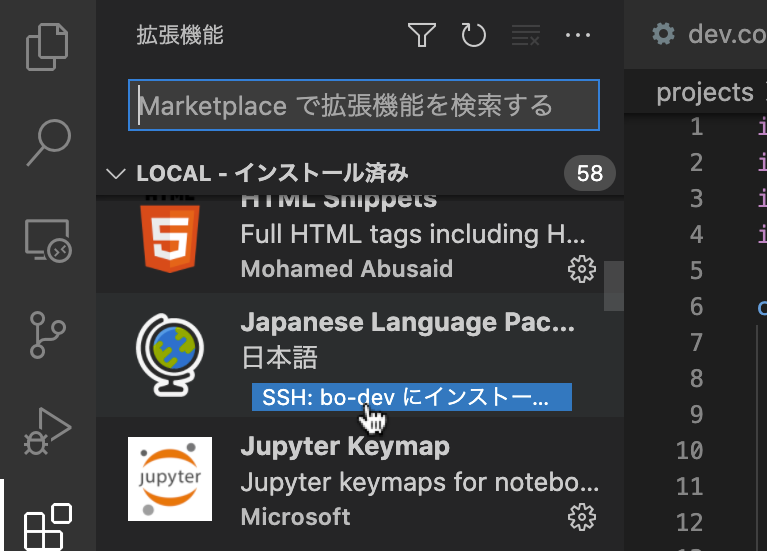Viewport: 767px width, 551px height.
Task: Open the extensions view more actions menu
Action: (578, 35)
